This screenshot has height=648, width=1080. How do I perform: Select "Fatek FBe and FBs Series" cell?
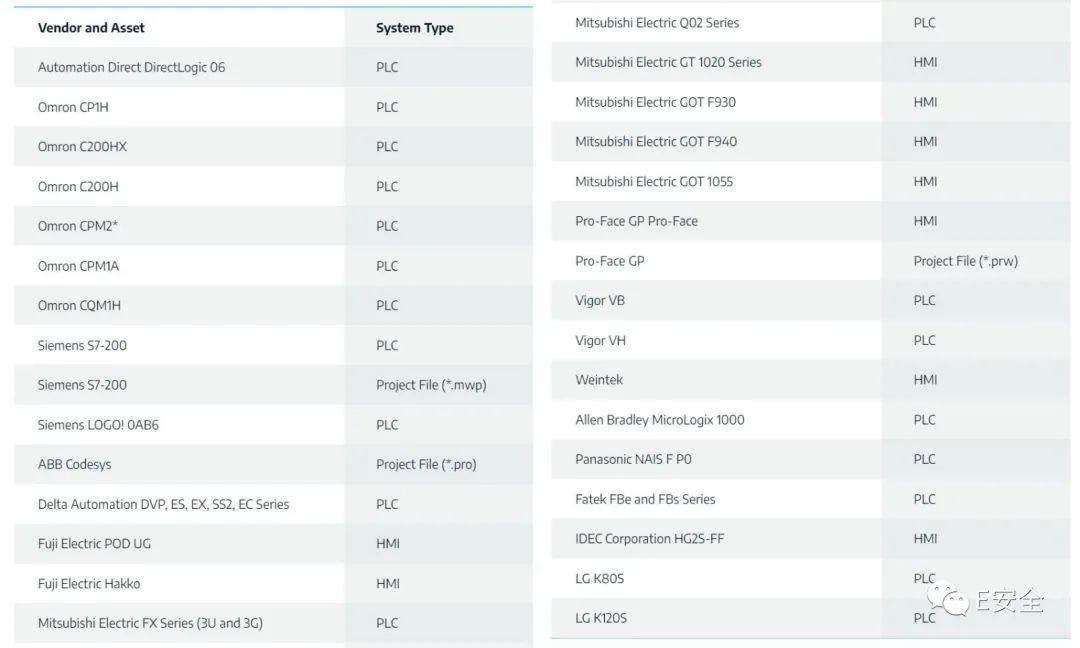(x=645, y=499)
